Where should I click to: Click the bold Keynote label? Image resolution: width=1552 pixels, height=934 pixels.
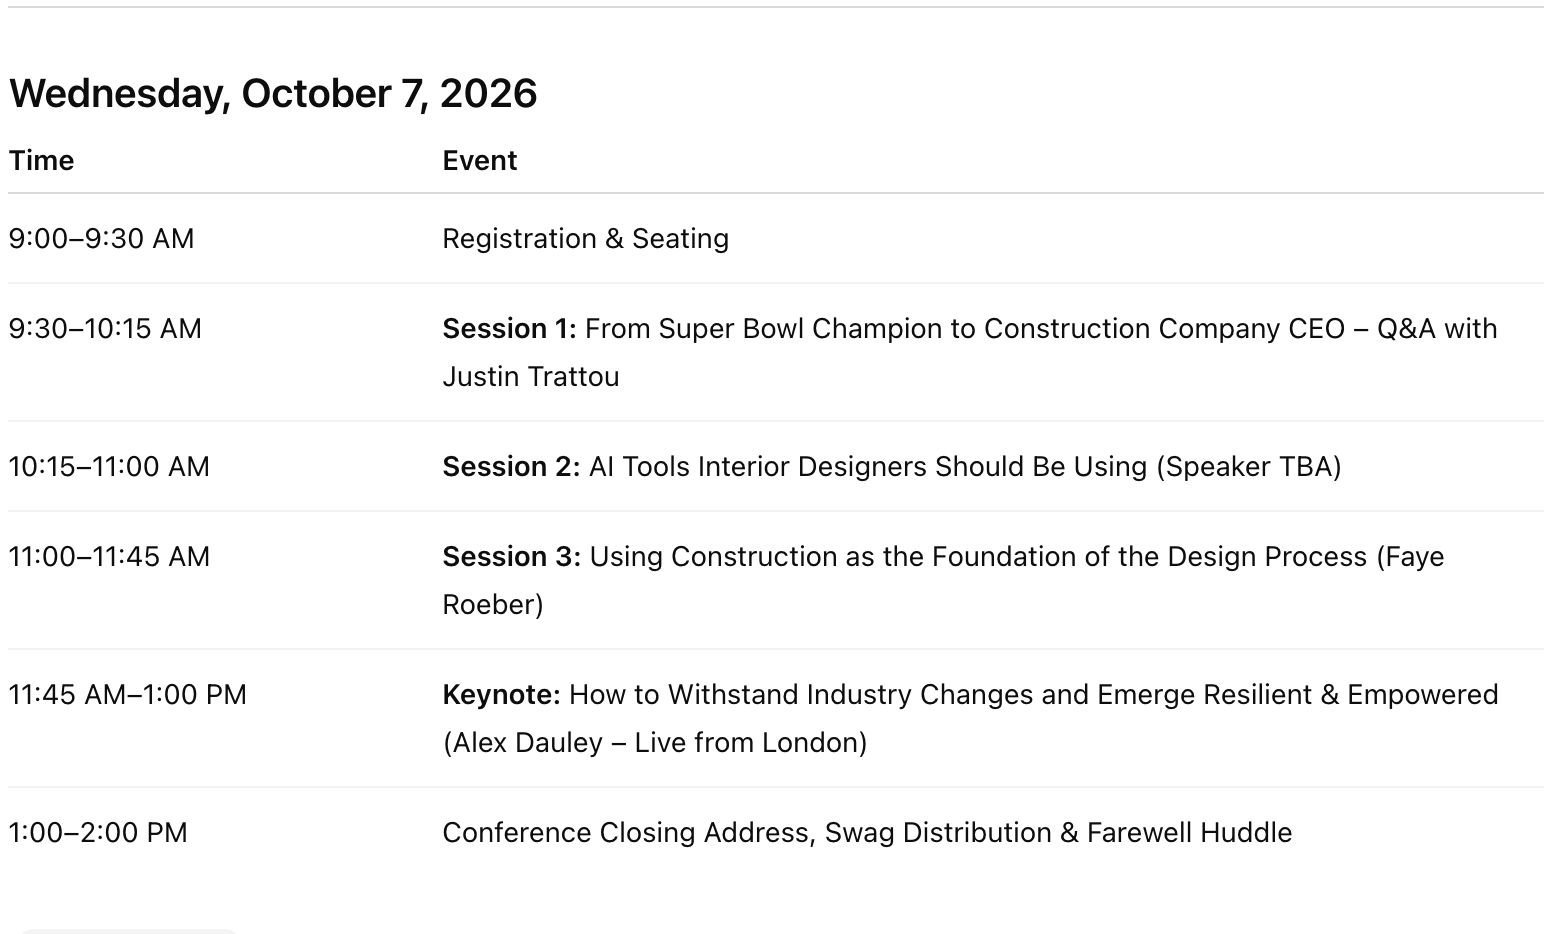(x=501, y=694)
